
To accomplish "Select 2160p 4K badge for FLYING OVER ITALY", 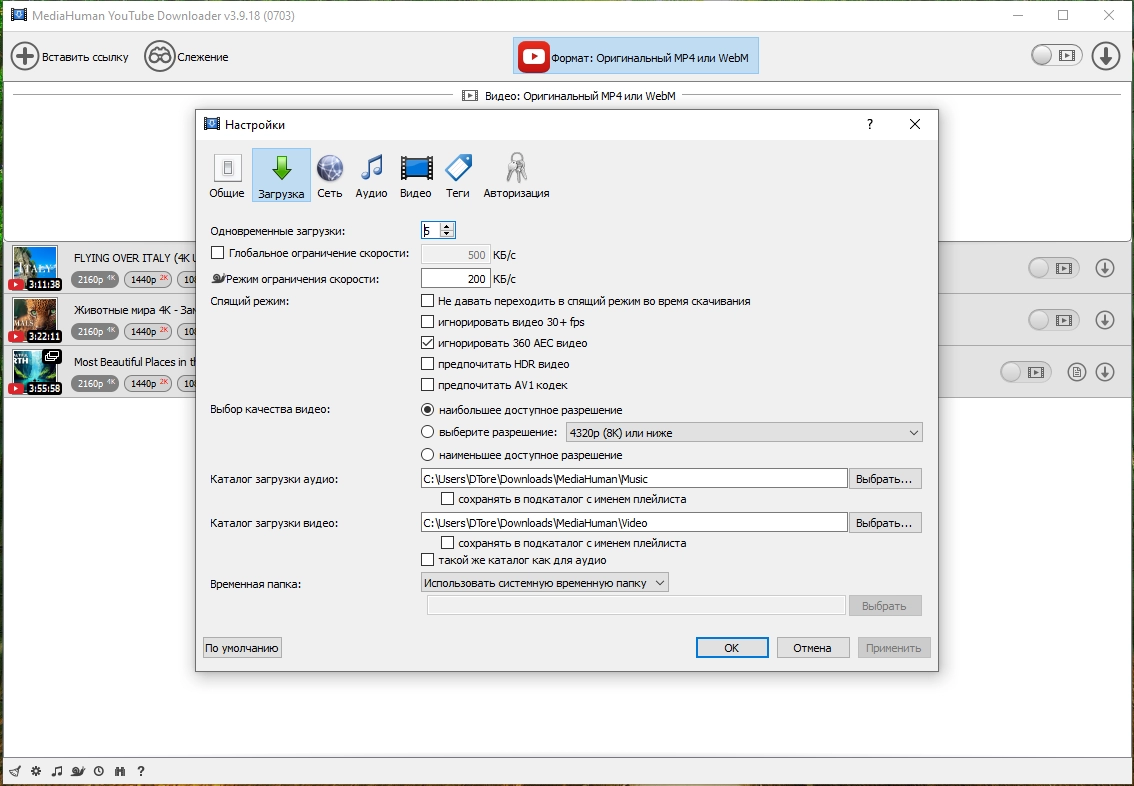I will [x=95, y=279].
